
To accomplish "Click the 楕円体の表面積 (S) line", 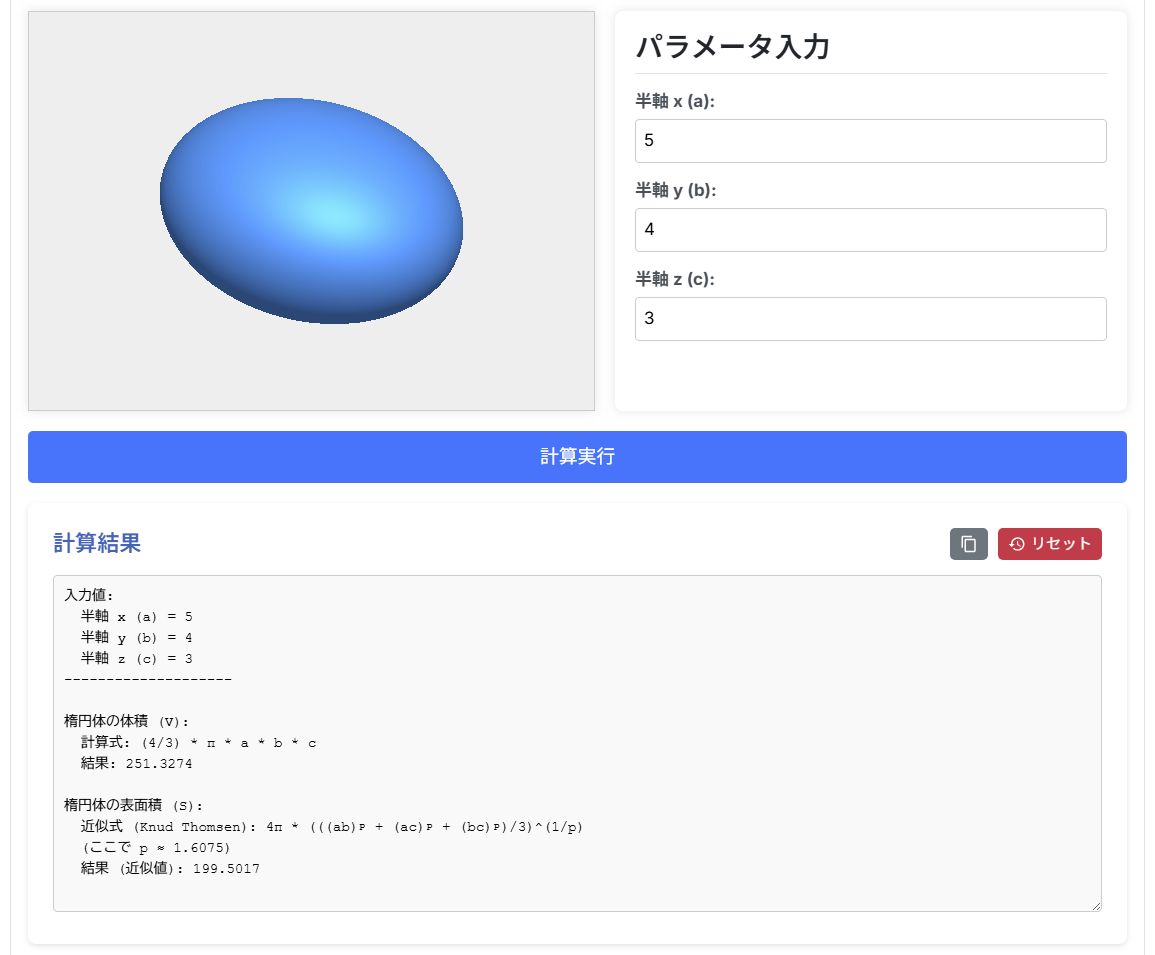I will (x=133, y=805).
